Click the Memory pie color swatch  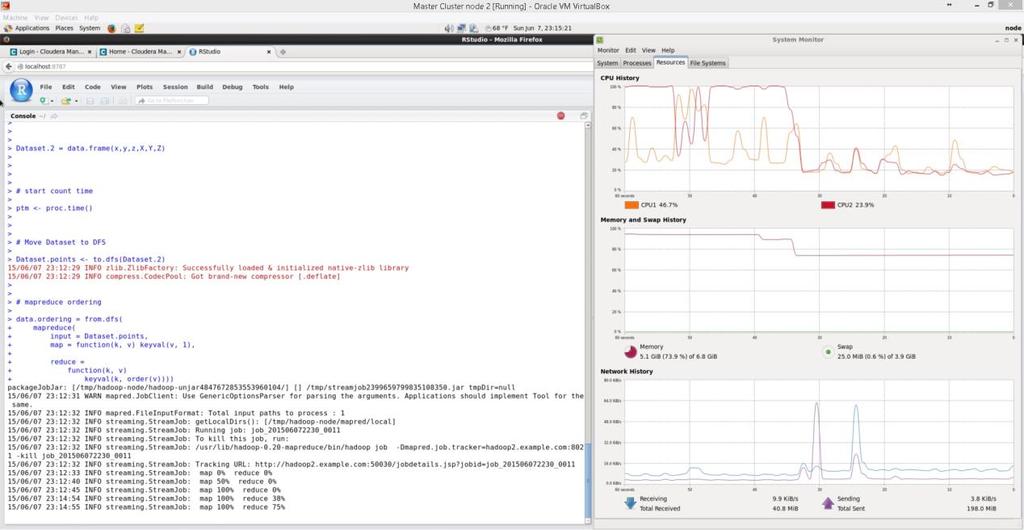630,352
